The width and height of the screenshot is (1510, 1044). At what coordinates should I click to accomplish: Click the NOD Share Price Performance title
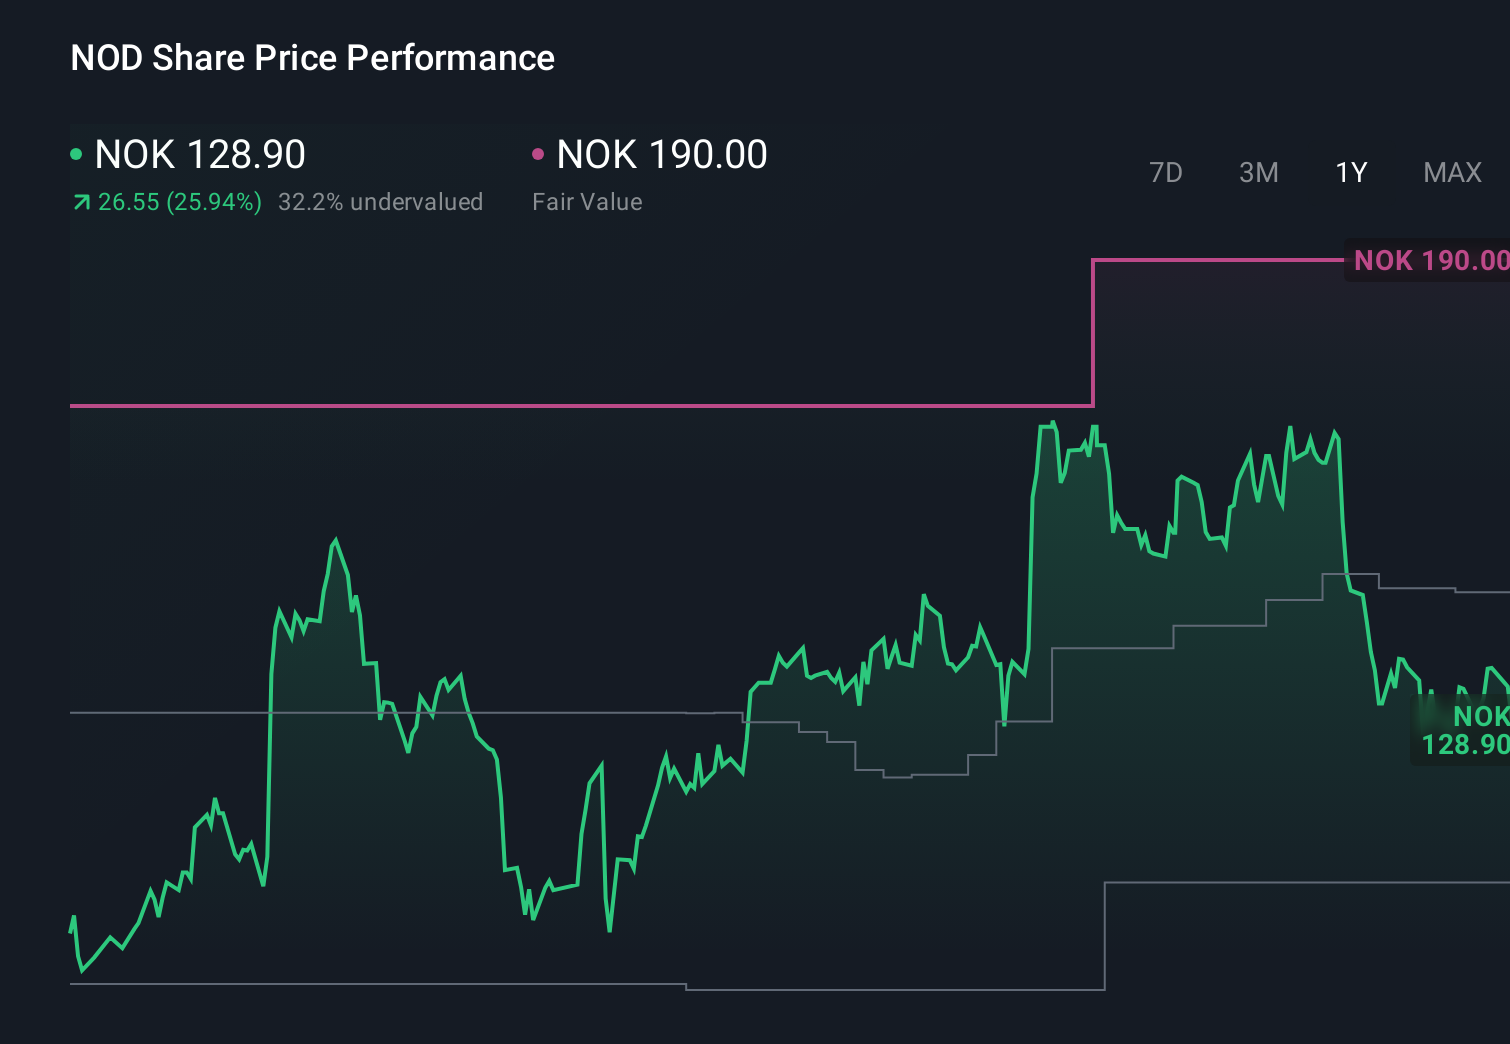[312, 57]
